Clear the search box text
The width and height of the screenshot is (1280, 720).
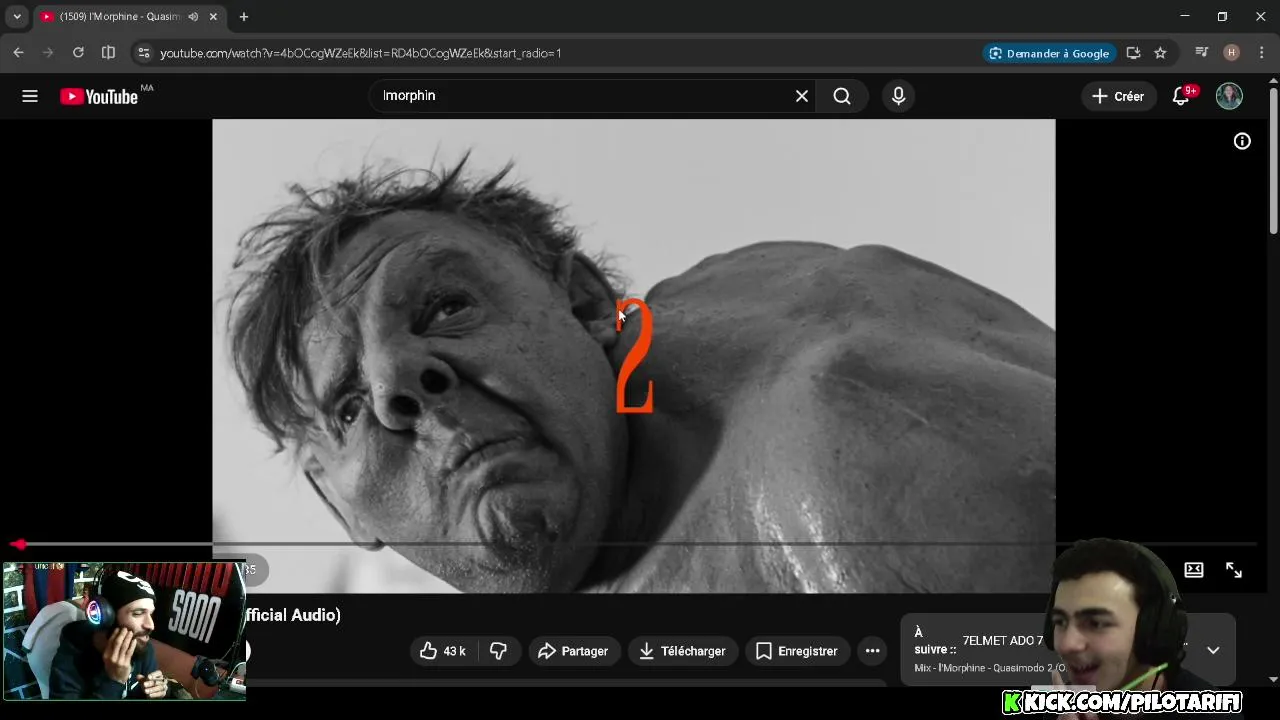(x=802, y=96)
